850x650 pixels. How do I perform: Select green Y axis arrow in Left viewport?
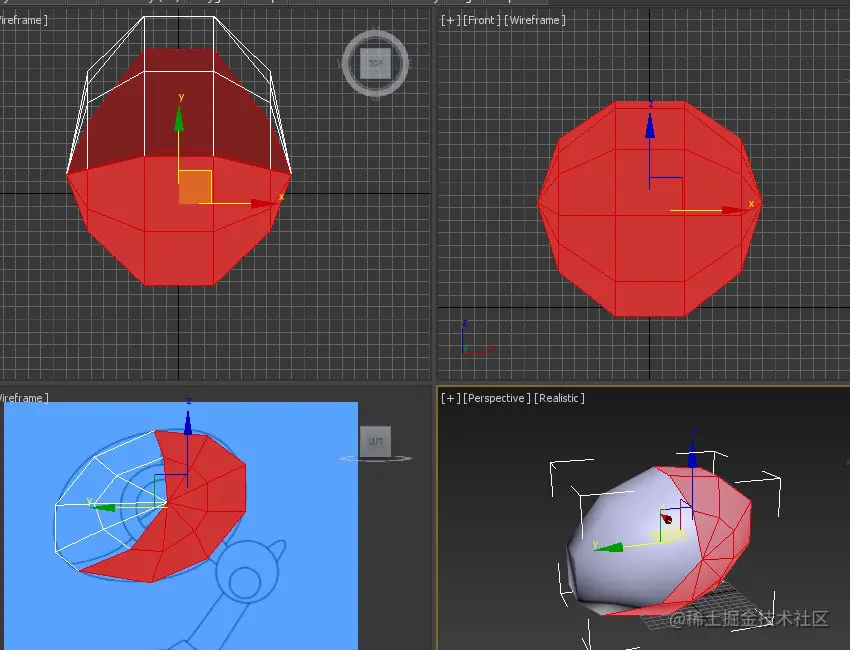(x=103, y=507)
